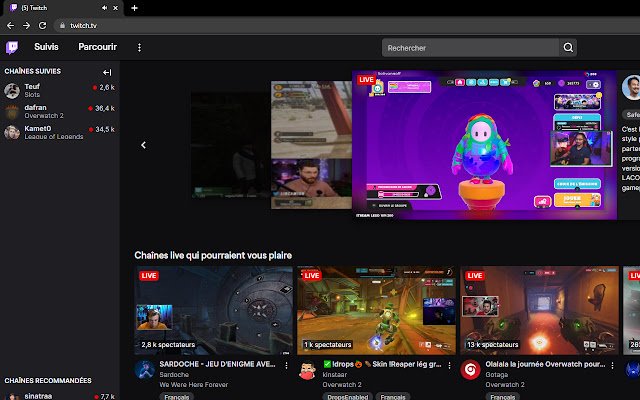Screen dimensions: 640x400
Task: Click the "Chaînes live qui pourraient vous plaire" heading
Action: pyautogui.click(x=213, y=256)
